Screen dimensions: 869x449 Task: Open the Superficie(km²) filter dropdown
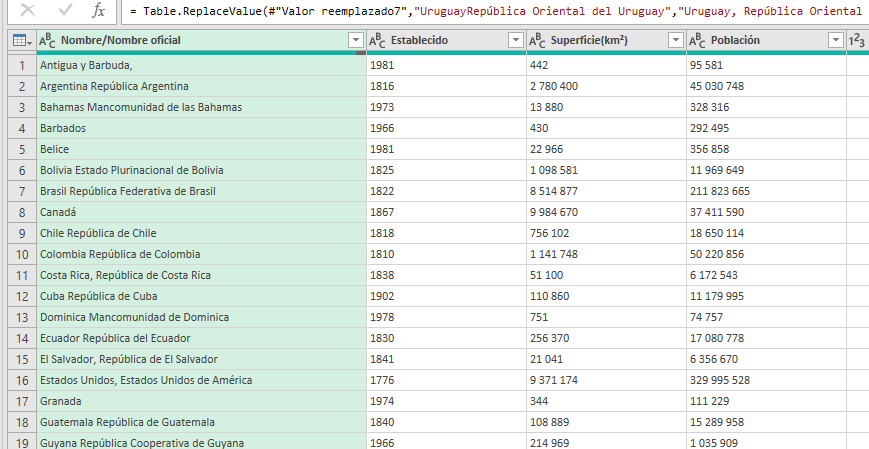(x=675, y=40)
